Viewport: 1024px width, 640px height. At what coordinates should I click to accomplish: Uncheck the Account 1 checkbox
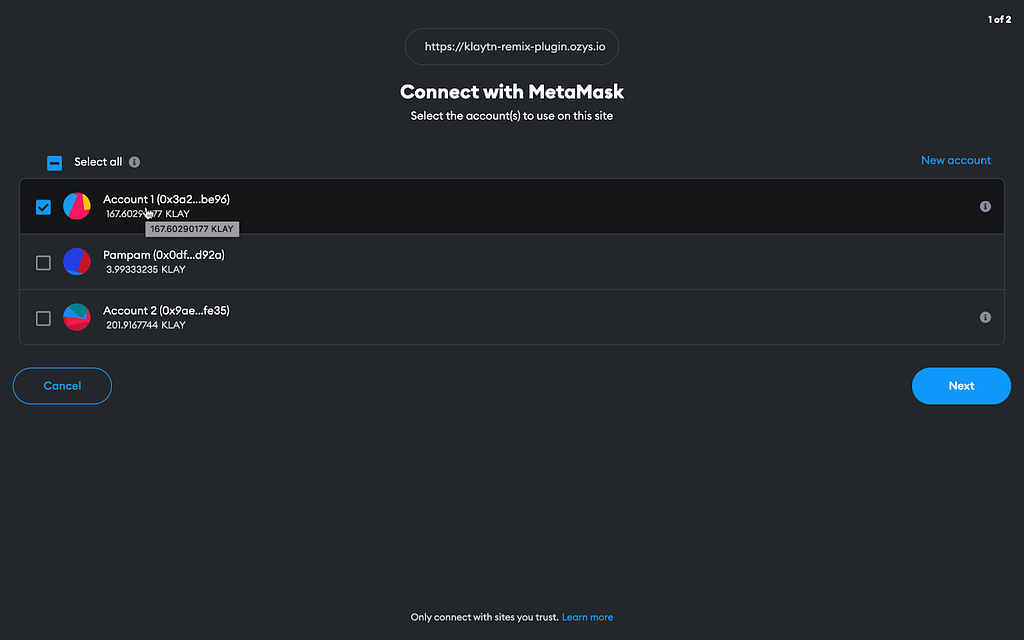[x=43, y=207]
